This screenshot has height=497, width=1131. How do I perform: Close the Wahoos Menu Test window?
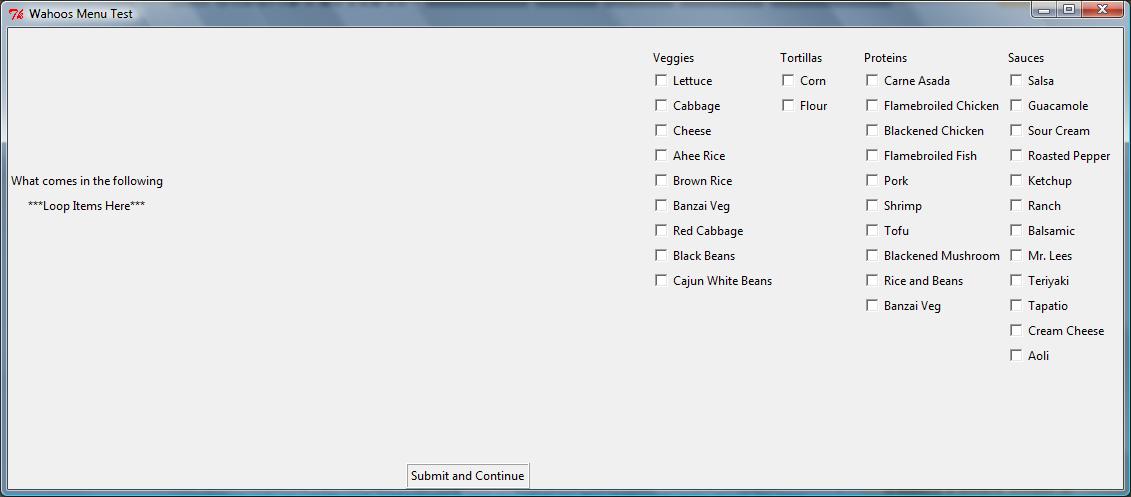coord(1101,9)
